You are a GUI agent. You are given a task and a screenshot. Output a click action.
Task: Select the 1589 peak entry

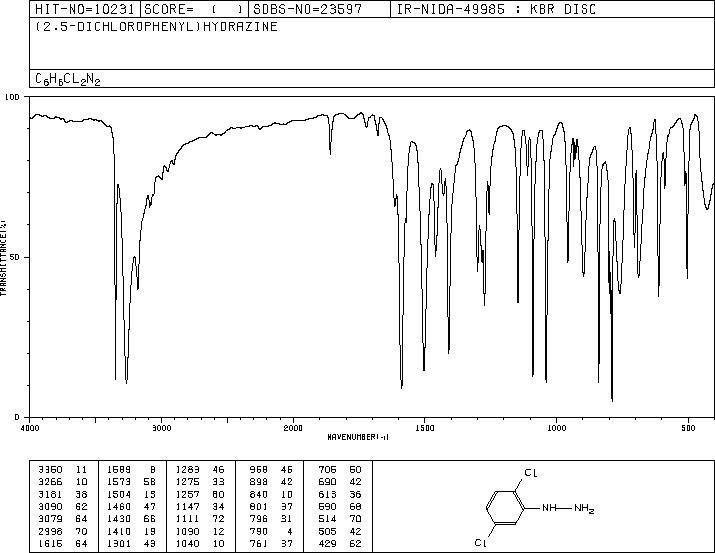click(x=131, y=469)
